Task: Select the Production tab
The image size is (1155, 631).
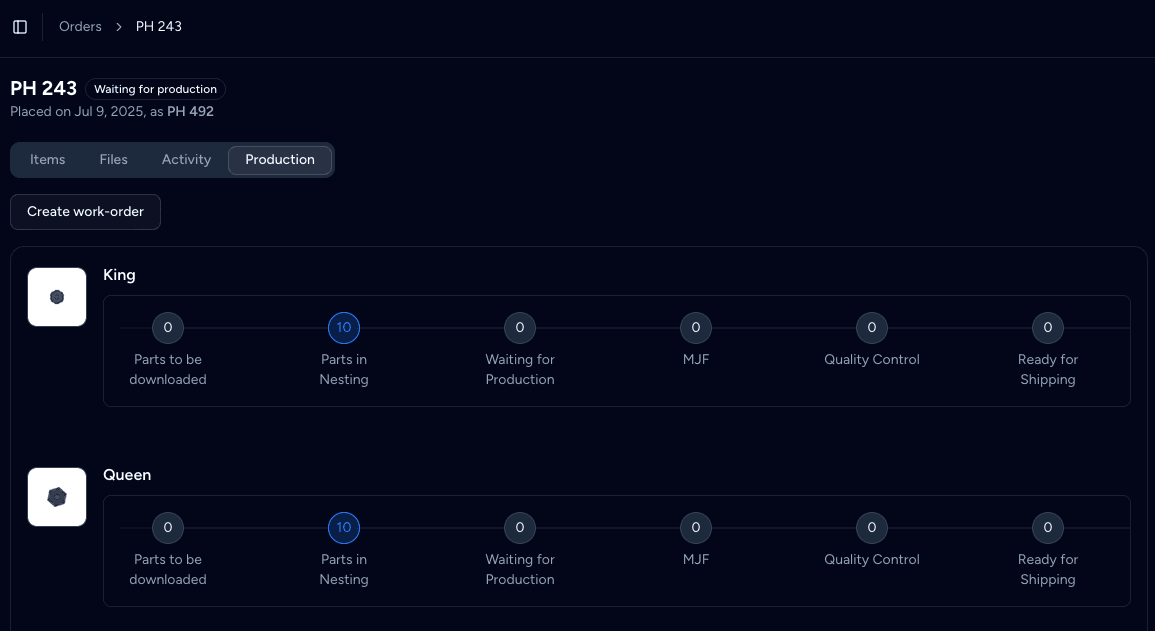Action: pyautogui.click(x=280, y=159)
